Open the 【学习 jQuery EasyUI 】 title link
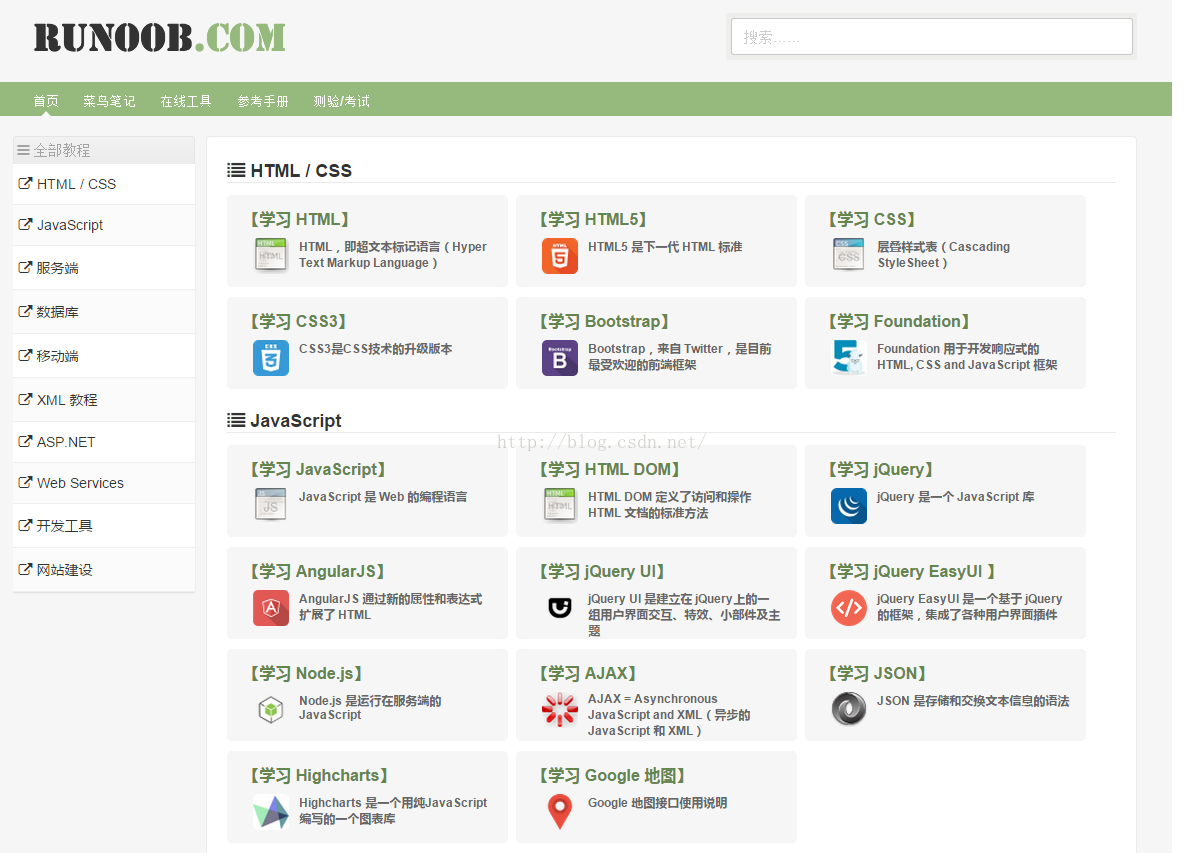Viewport: 1185px width, 862px height. 922,577
